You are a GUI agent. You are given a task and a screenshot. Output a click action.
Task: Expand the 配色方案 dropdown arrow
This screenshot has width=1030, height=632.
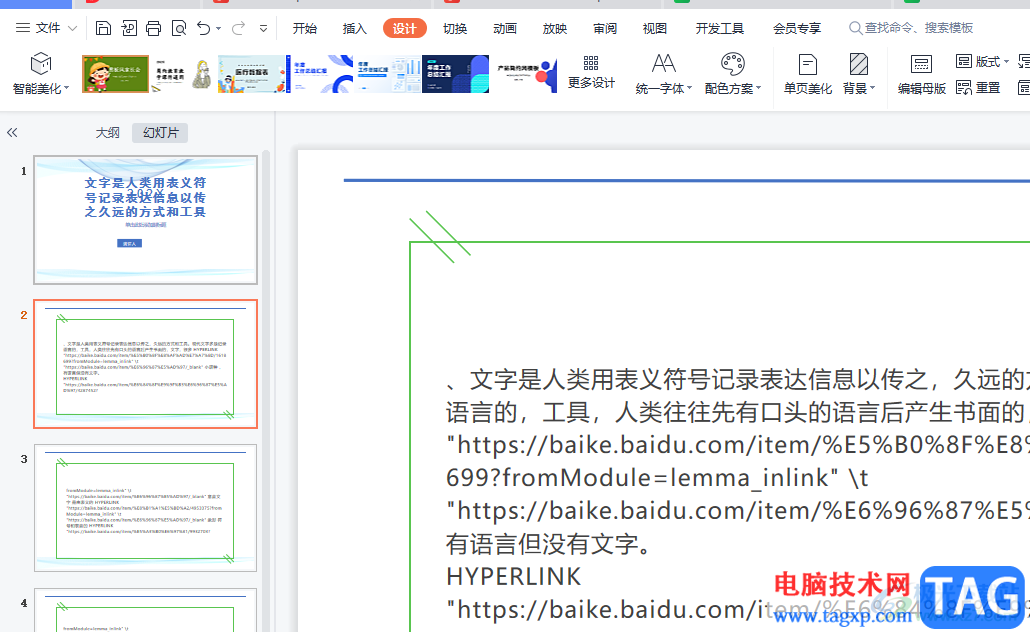click(759, 88)
